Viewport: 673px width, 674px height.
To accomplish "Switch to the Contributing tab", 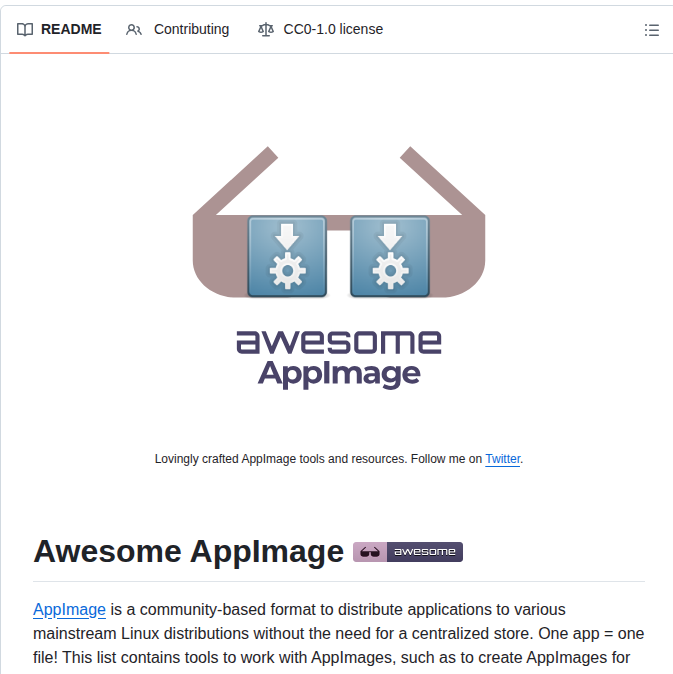I will (177, 29).
